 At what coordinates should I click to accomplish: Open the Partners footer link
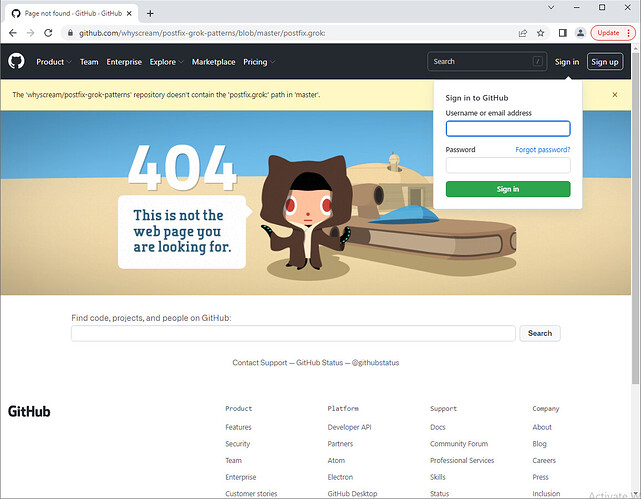[340, 444]
